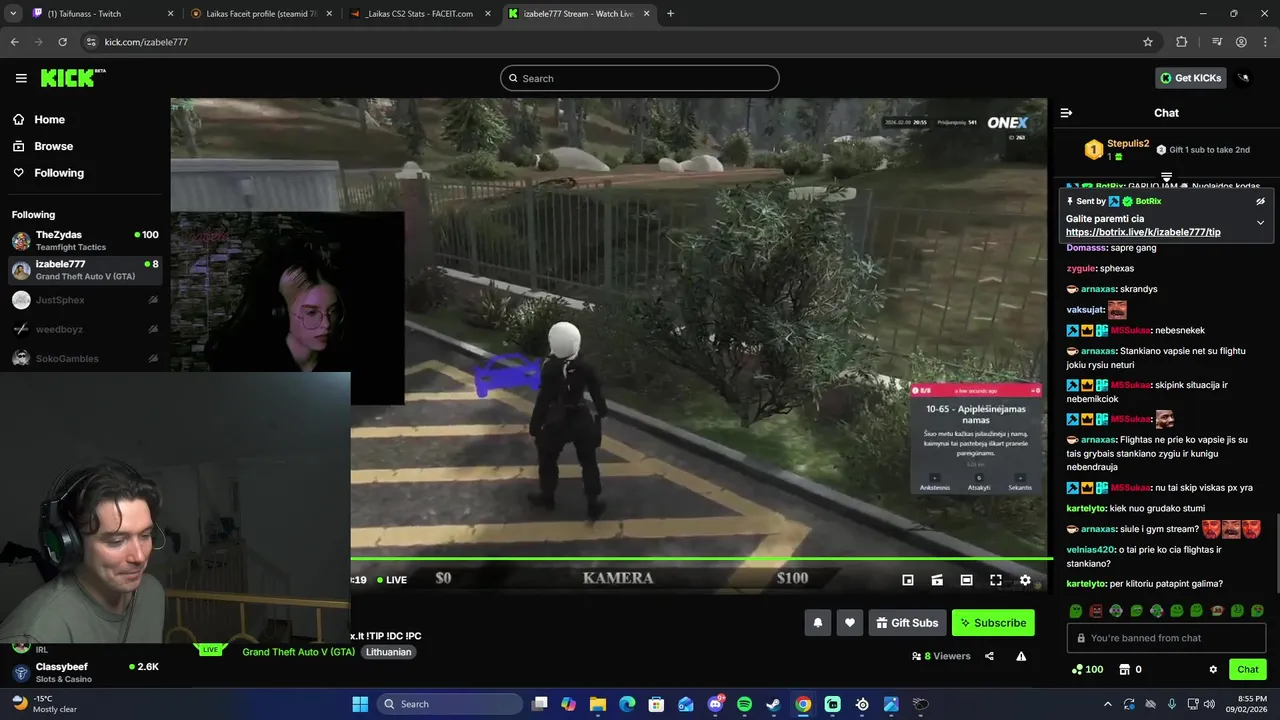Open Classybeef channel in sidebar
This screenshot has height=720, width=1280.
point(85,672)
